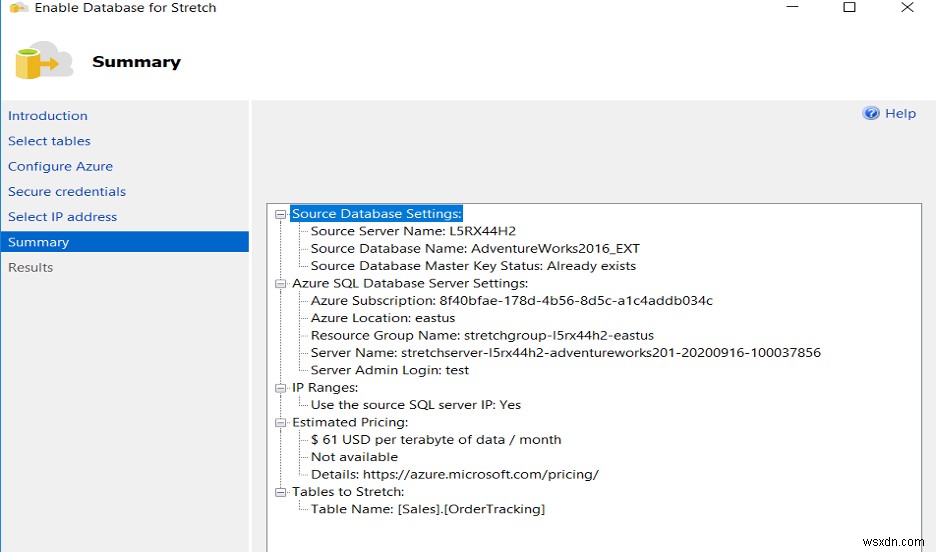
Task: Navigate to Select IP address page
Action: click(x=62, y=217)
